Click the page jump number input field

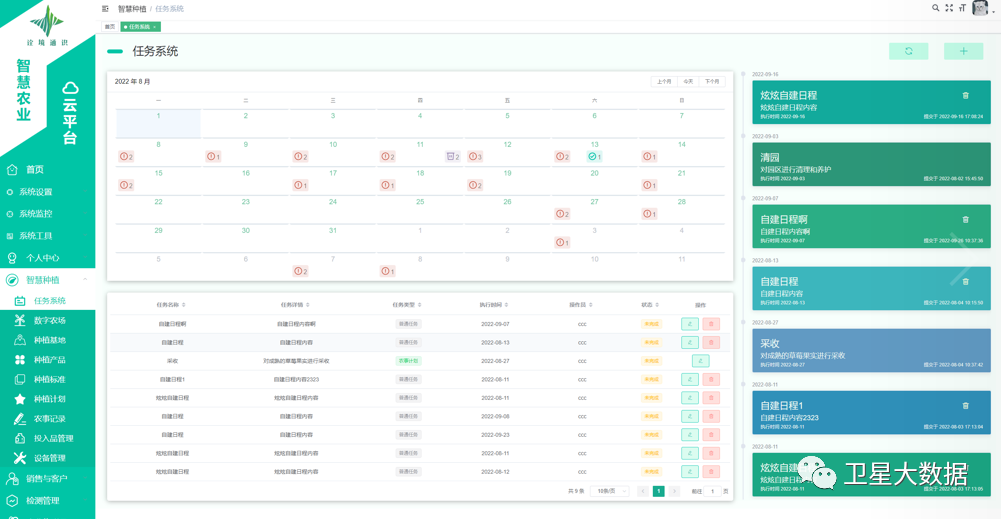712,492
